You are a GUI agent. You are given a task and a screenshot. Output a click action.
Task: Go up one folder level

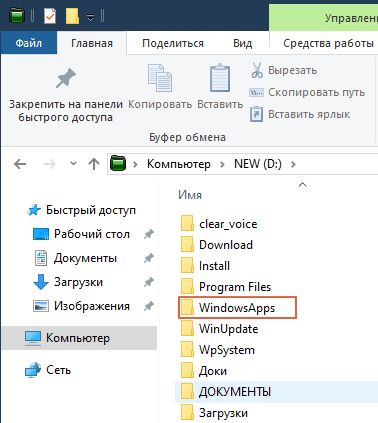click(x=94, y=164)
